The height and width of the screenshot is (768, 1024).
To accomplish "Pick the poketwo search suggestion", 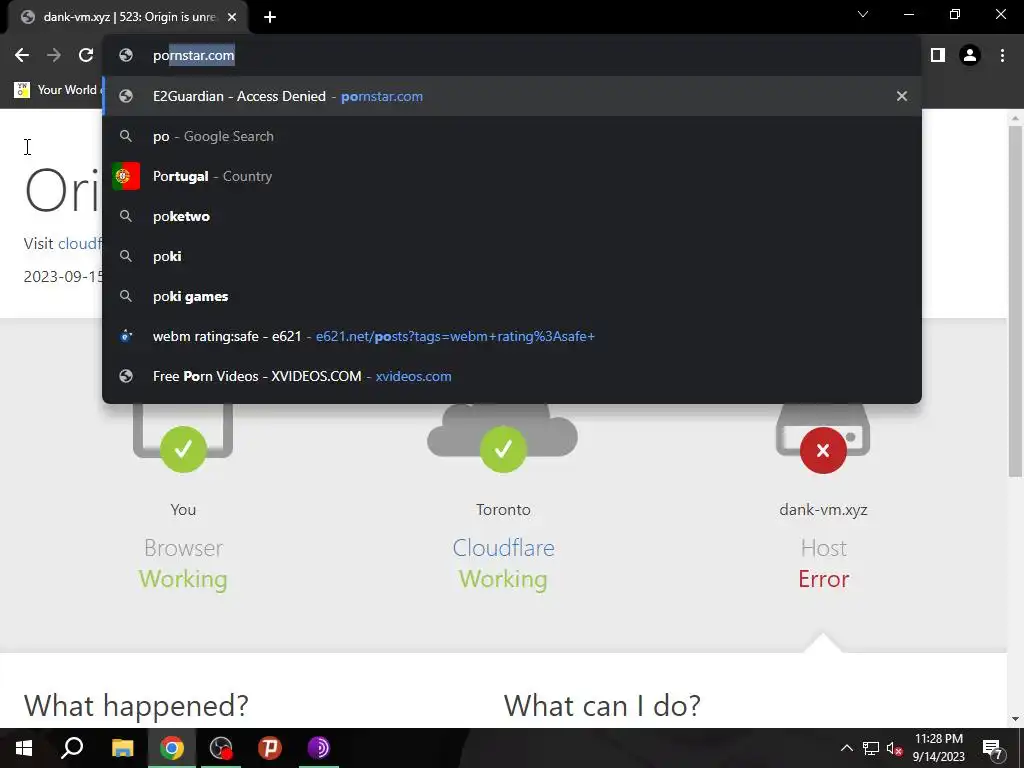I will [512, 216].
